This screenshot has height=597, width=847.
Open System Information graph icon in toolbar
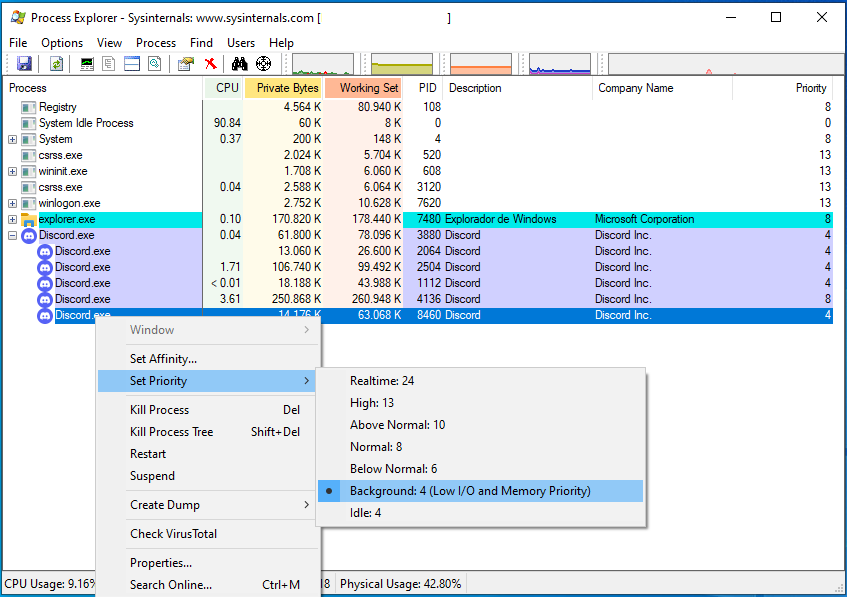coord(87,64)
